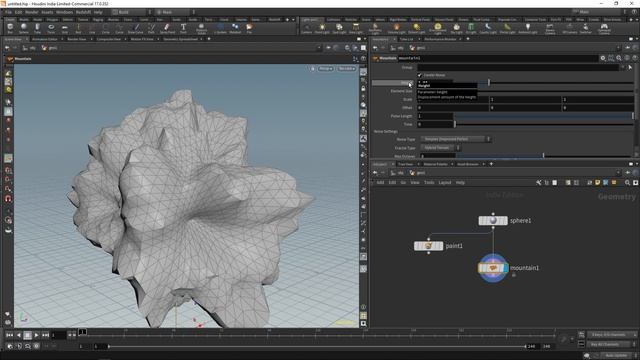The image size is (640, 360).
Task: Switch to the Performance Monitor tab
Action: tap(440, 39)
